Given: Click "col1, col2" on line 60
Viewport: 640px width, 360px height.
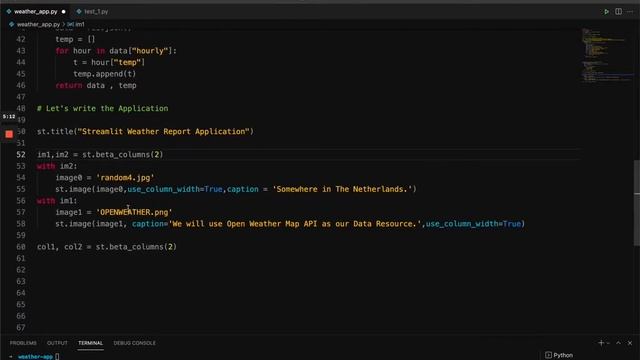Looking at the screenshot, I should pos(59,247).
